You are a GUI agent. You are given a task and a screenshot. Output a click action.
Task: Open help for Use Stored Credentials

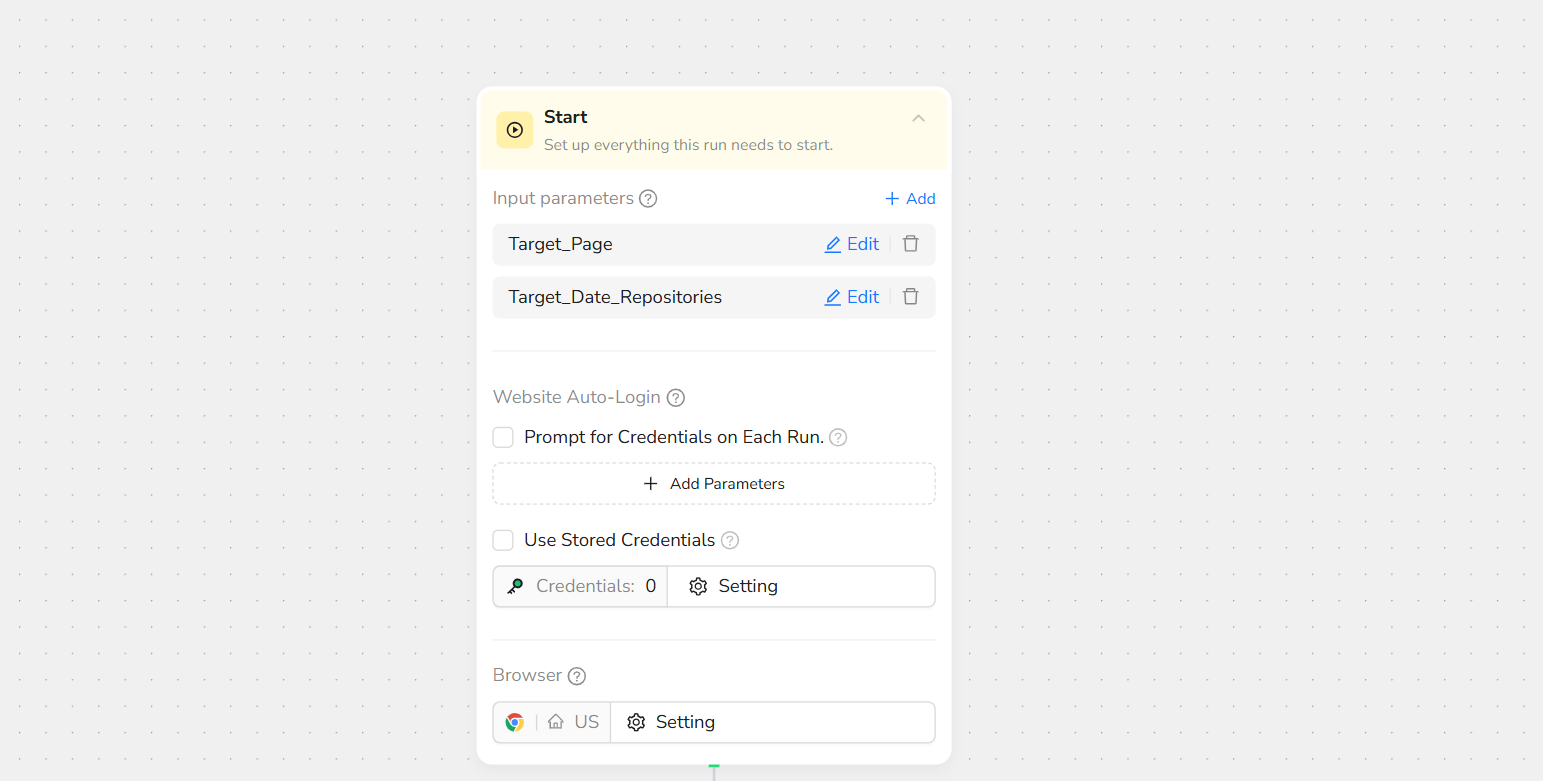[730, 541]
